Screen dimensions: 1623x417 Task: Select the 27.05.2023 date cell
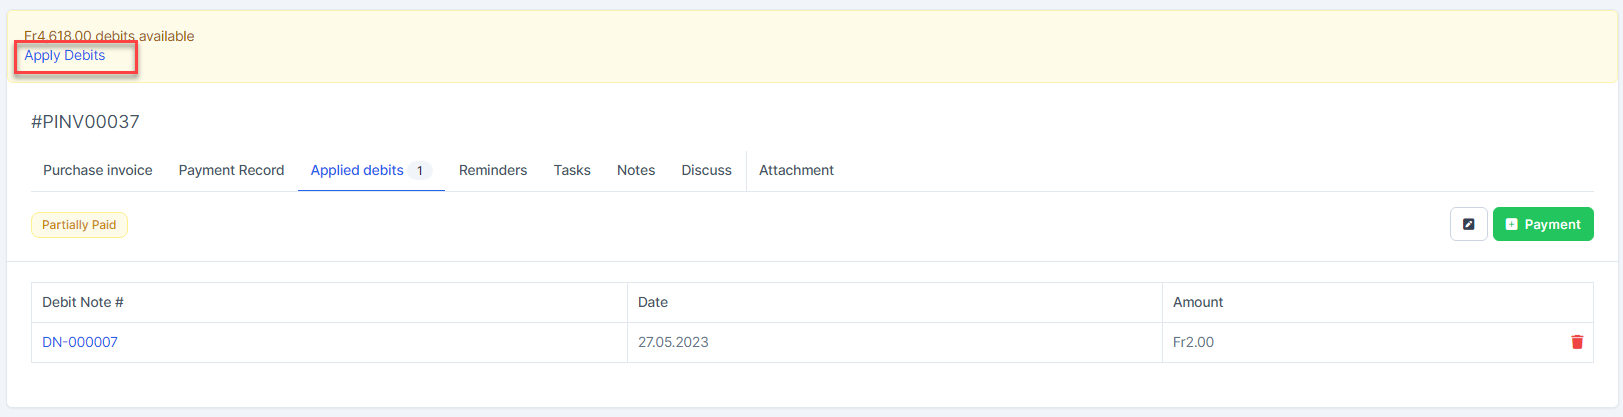click(673, 342)
